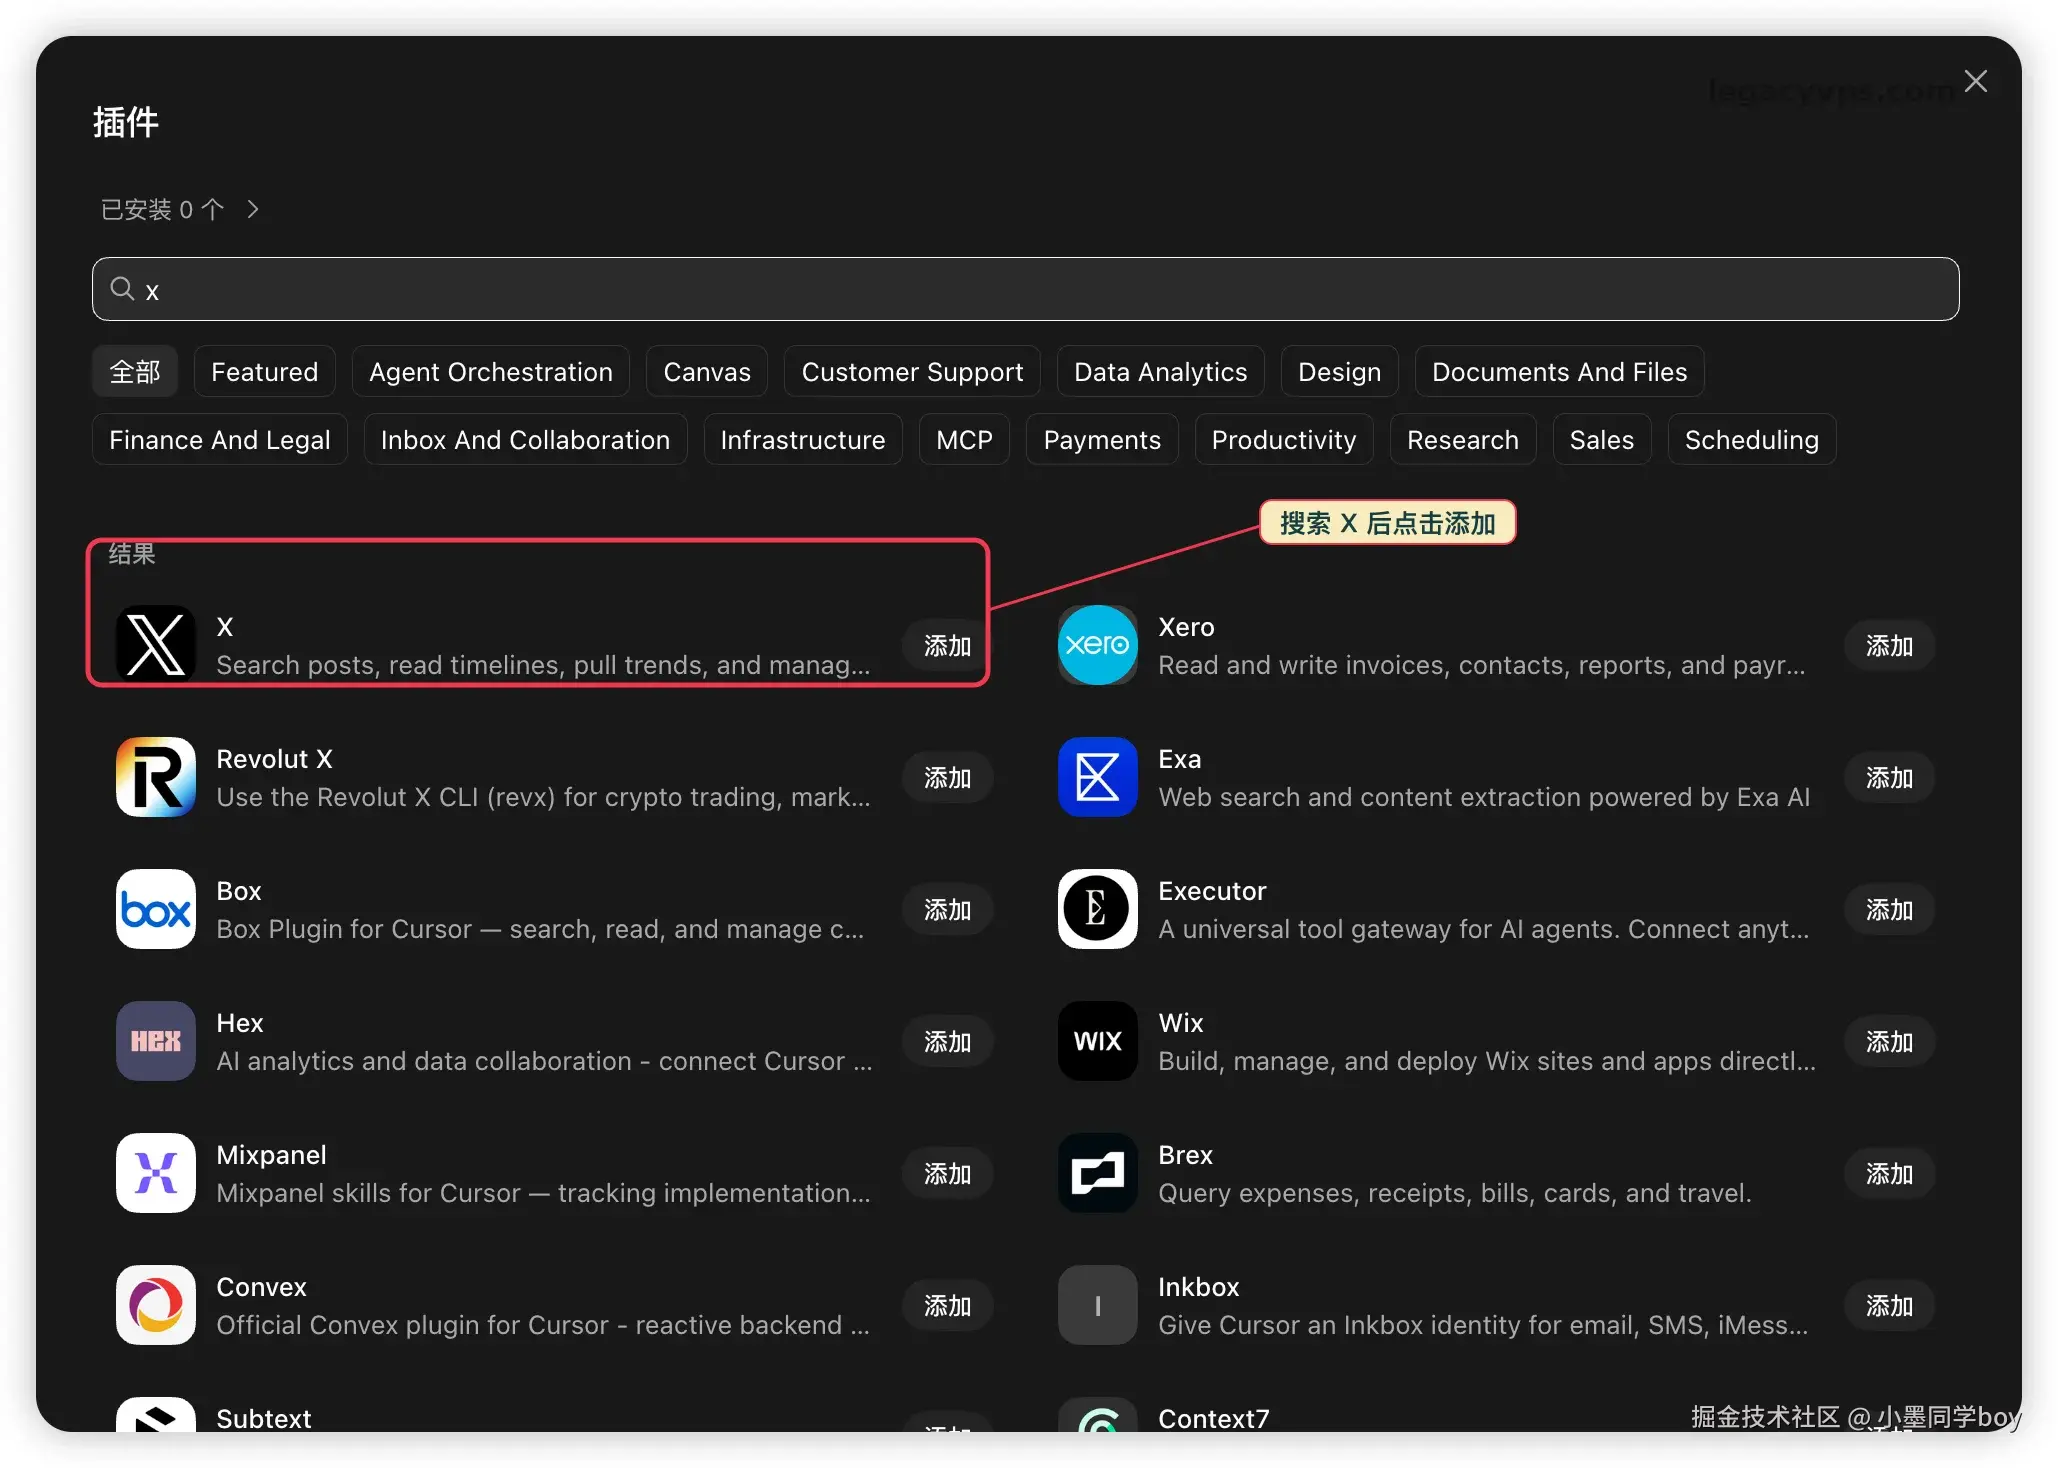
Task: Open the Xero plugin title
Action: tap(1186, 627)
